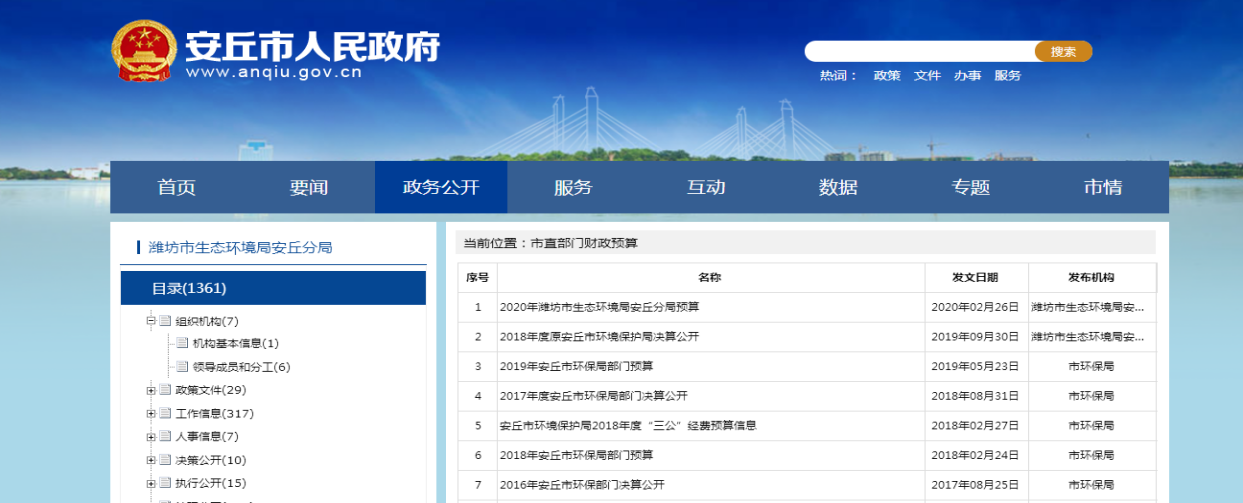Click the national emblem logo
Image resolution: width=1243 pixels, height=503 pixels.
pyautogui.click(x=143, y=51)
